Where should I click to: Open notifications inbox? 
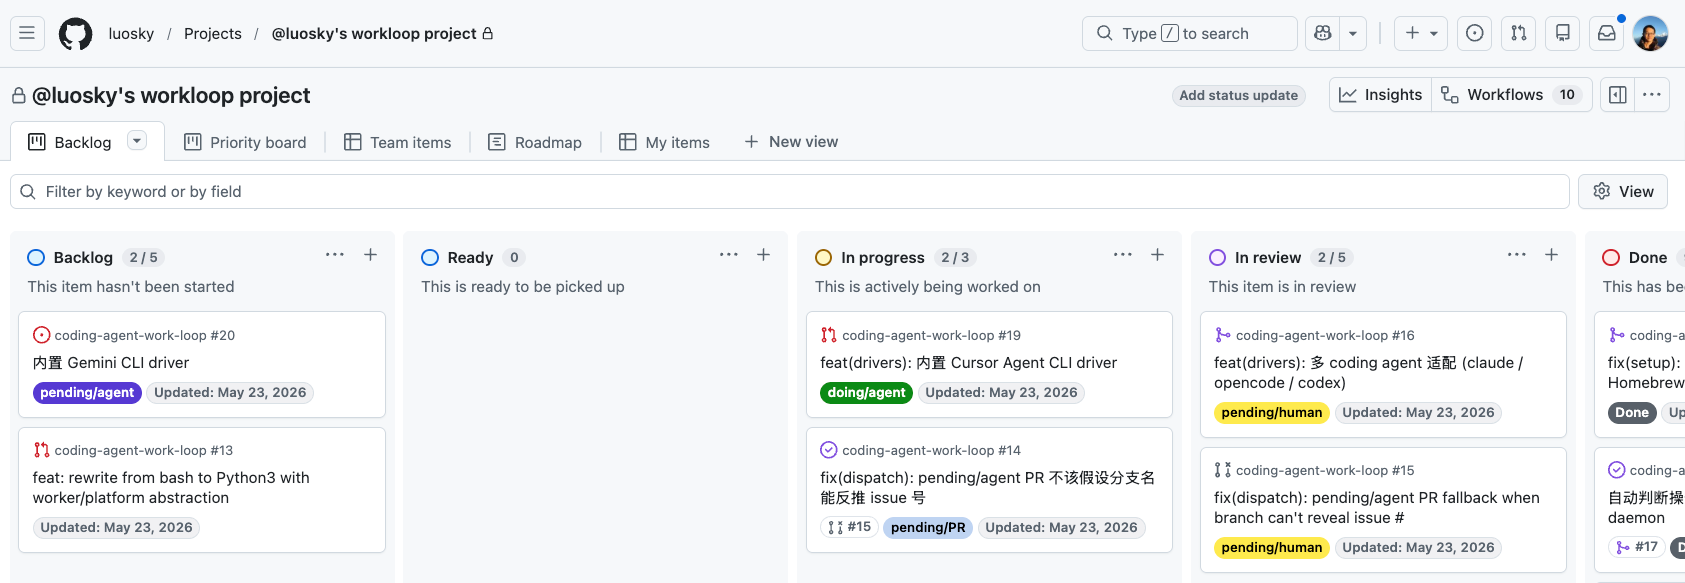tap(1607, 33)
